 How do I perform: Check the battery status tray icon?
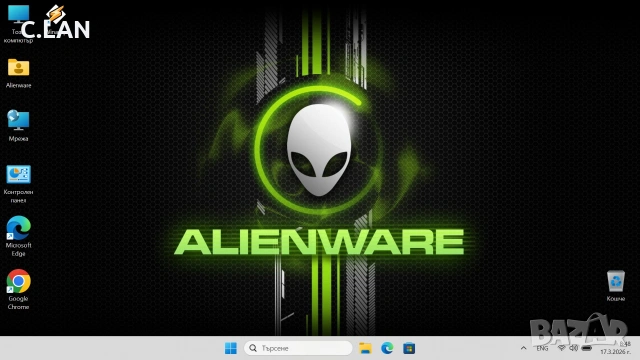point(587,348)
